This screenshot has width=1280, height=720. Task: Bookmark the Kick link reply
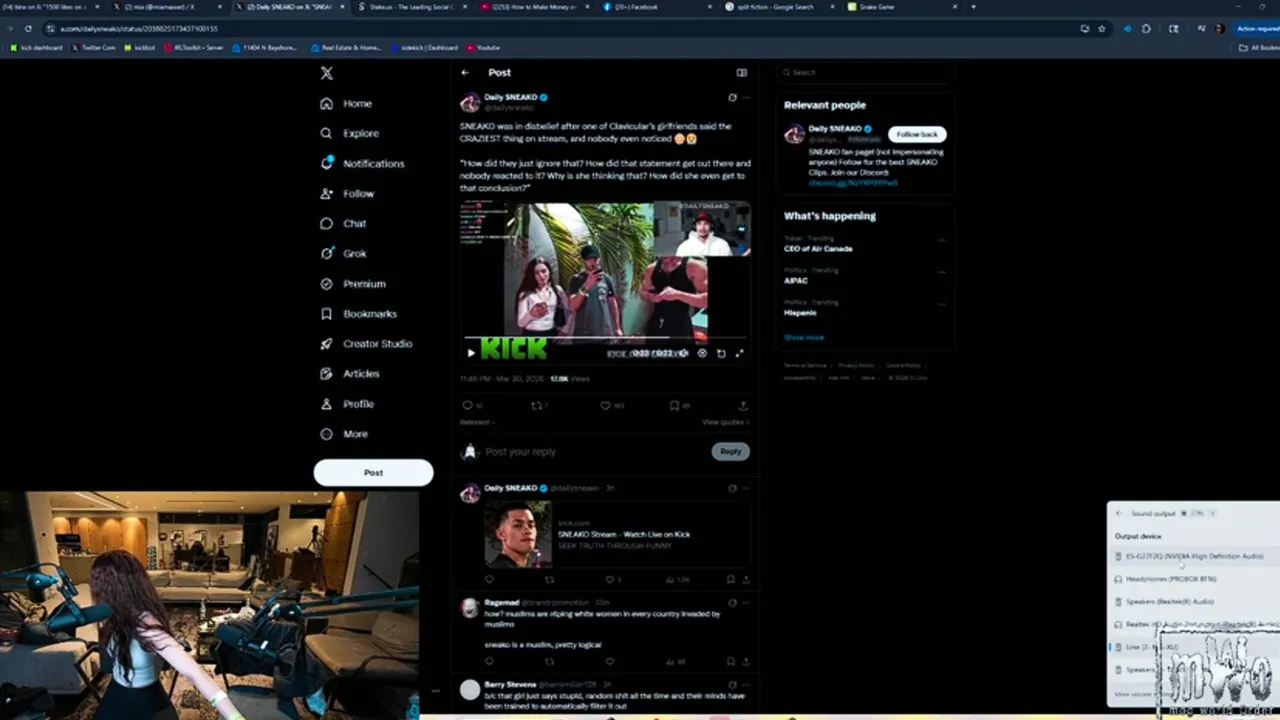[731, 579]
